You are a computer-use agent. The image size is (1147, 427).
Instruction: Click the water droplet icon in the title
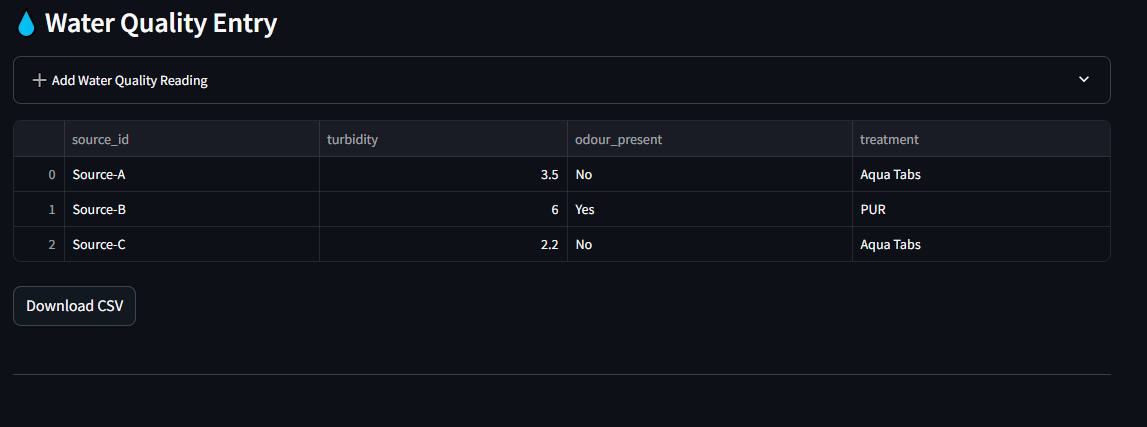coord(27,24)
